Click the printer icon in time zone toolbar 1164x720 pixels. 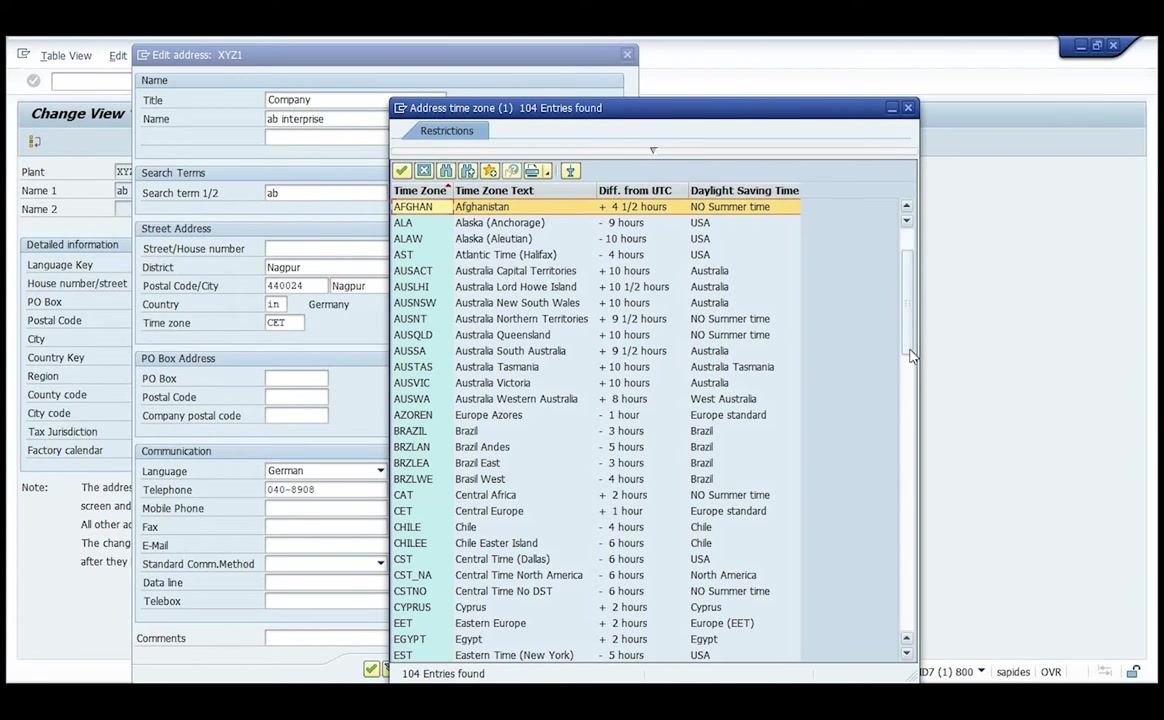pos(532,171)
